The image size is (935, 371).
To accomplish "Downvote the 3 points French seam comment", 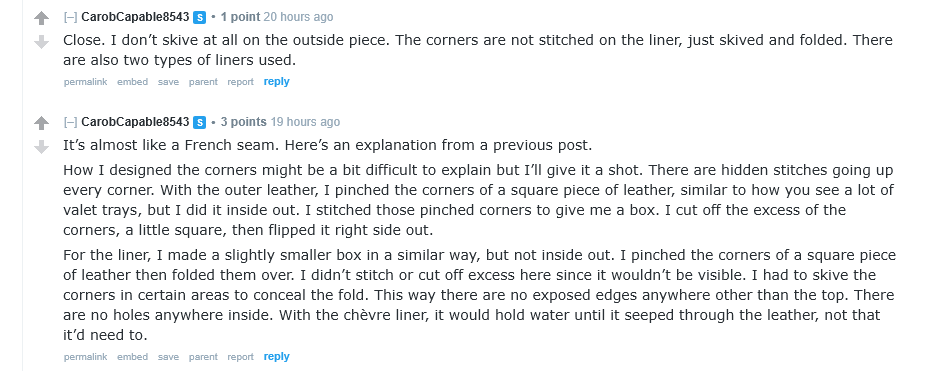I will coord(41,147).
